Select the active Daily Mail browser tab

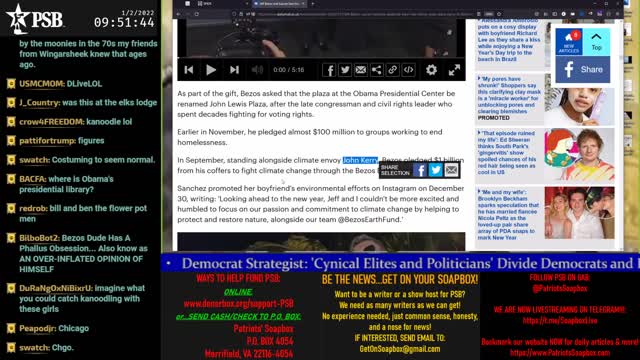click(279, 4)
